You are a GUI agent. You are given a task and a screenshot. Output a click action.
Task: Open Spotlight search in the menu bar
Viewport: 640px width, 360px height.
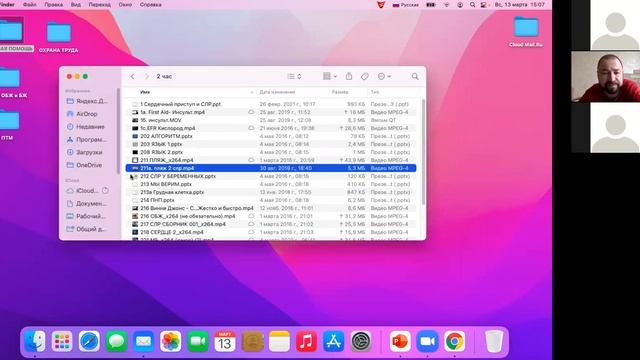pos(472,5)
